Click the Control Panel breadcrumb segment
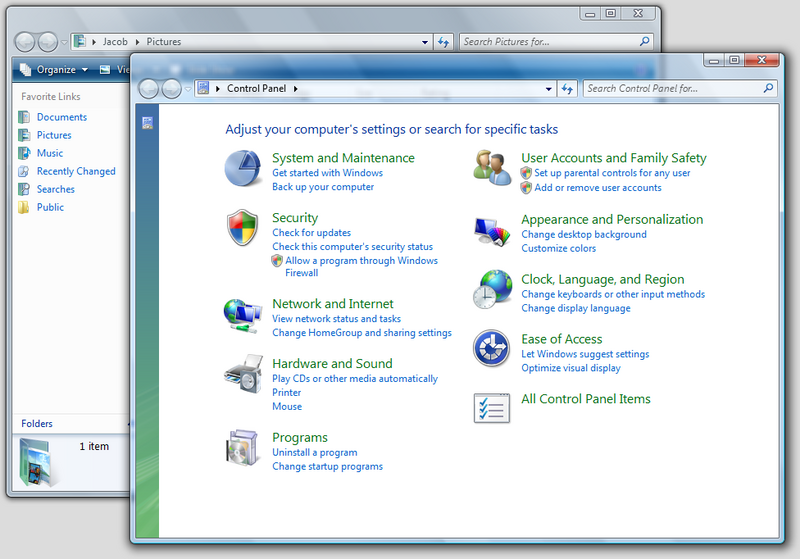 click(x=256, y=88)
